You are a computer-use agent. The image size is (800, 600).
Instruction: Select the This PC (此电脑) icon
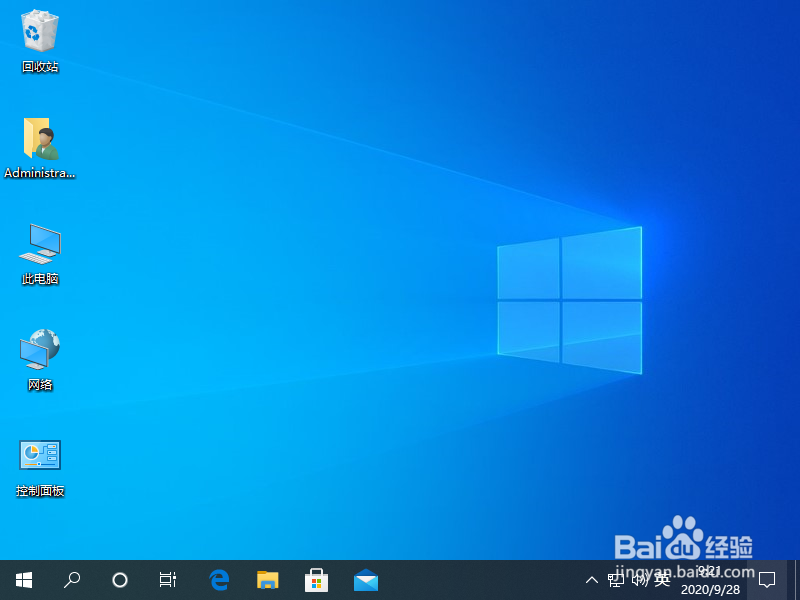coord(40,254)
